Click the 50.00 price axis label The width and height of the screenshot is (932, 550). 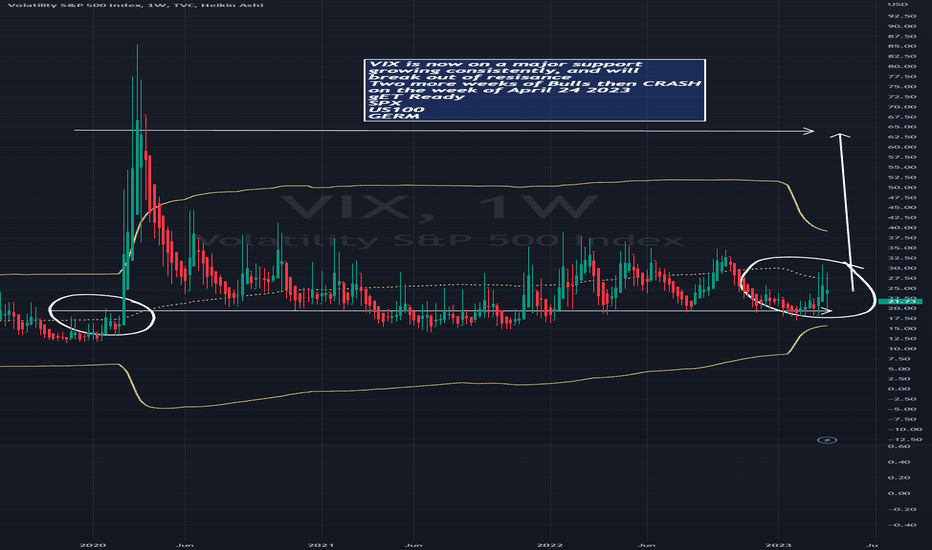(x=902, y=187)
